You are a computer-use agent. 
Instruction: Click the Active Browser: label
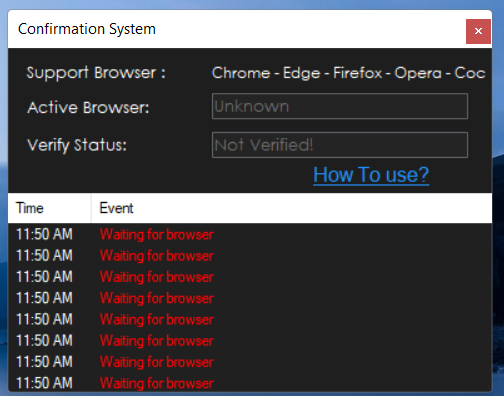tap(88, 107)
